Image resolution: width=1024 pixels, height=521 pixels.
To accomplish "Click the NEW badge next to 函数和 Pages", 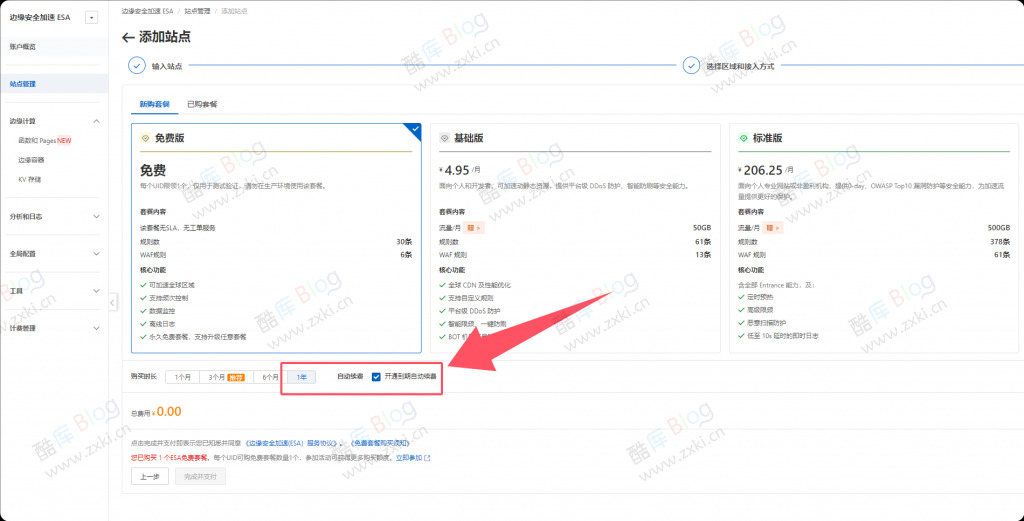I will pyautogui.click(x=64, y=140).
